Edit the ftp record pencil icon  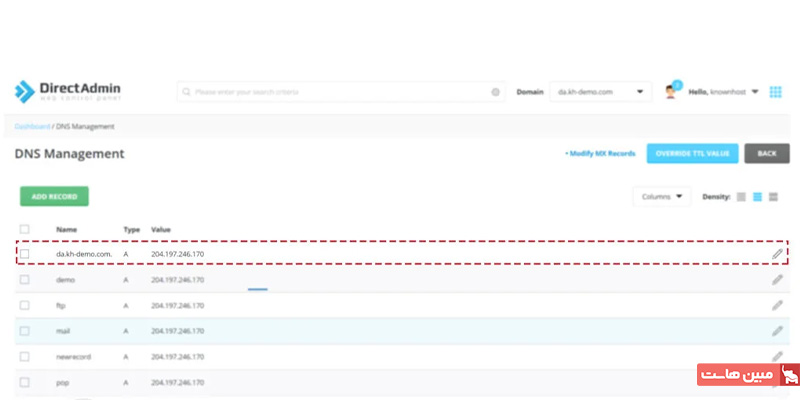coord(777,305)
